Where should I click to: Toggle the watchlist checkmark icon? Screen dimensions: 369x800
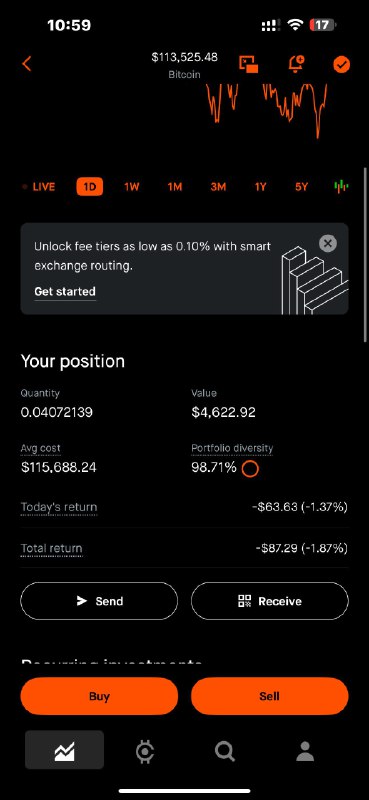coord(341,64)
